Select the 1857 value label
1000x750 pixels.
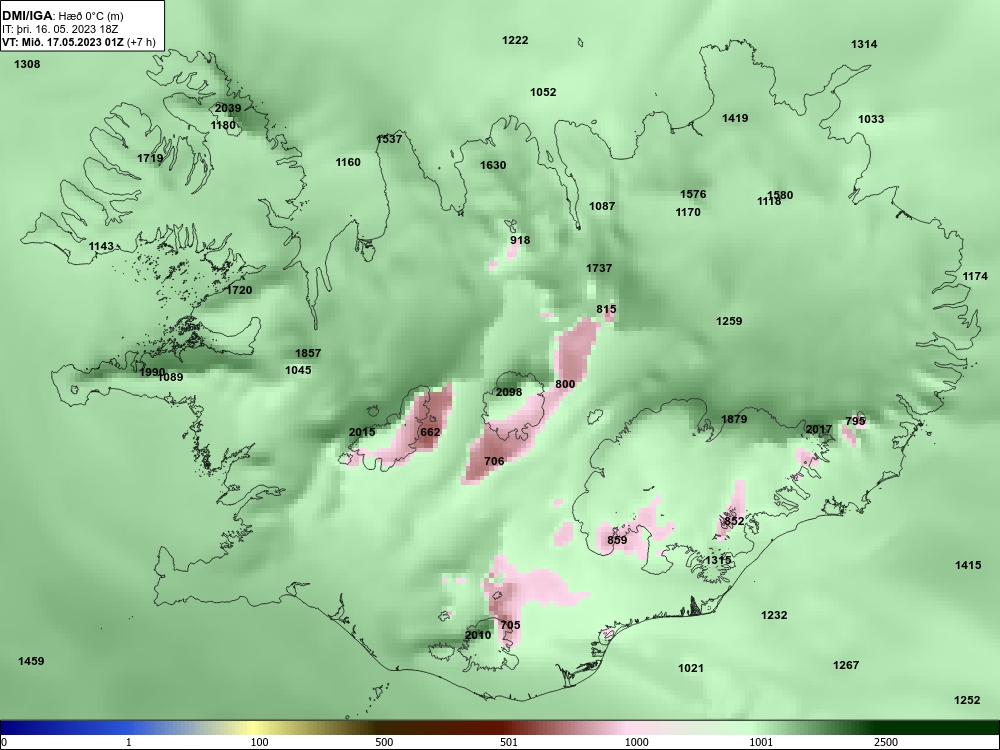pyautogui.click(x=307, y=353)
